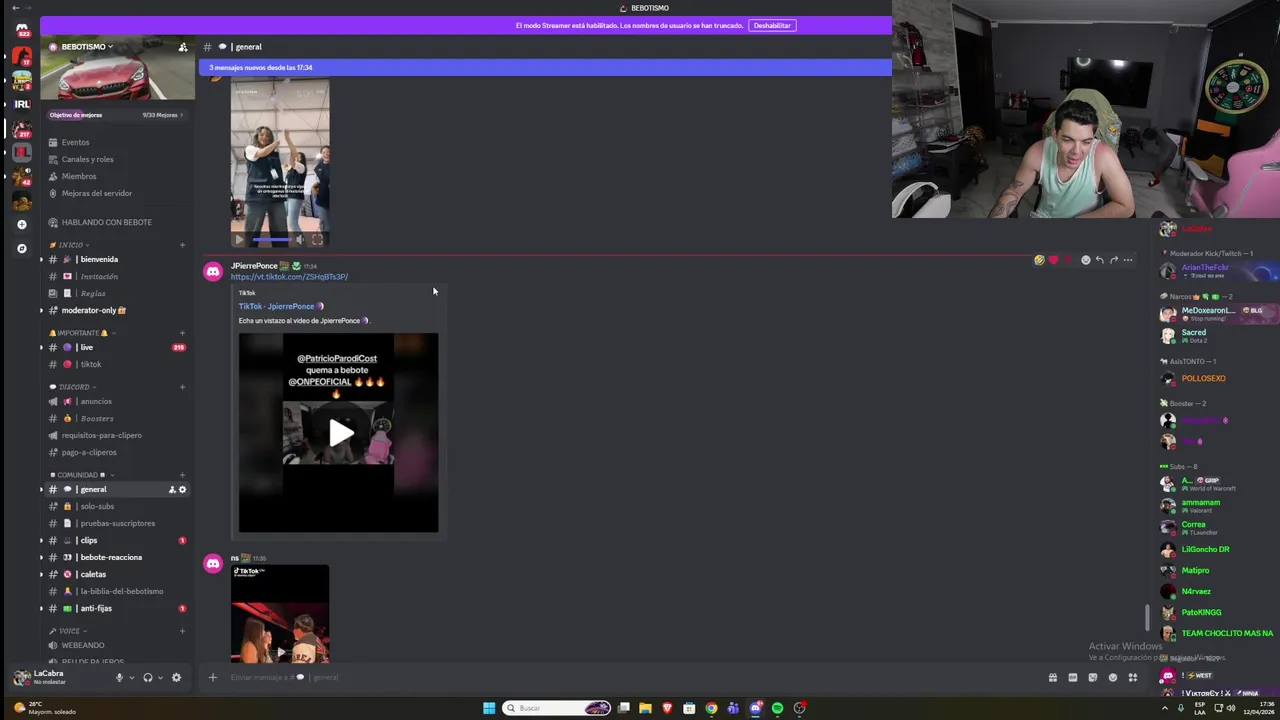Open the discover servers compass icon
The height and width of the screenshot is (720, 1280).
click(22, 248)
